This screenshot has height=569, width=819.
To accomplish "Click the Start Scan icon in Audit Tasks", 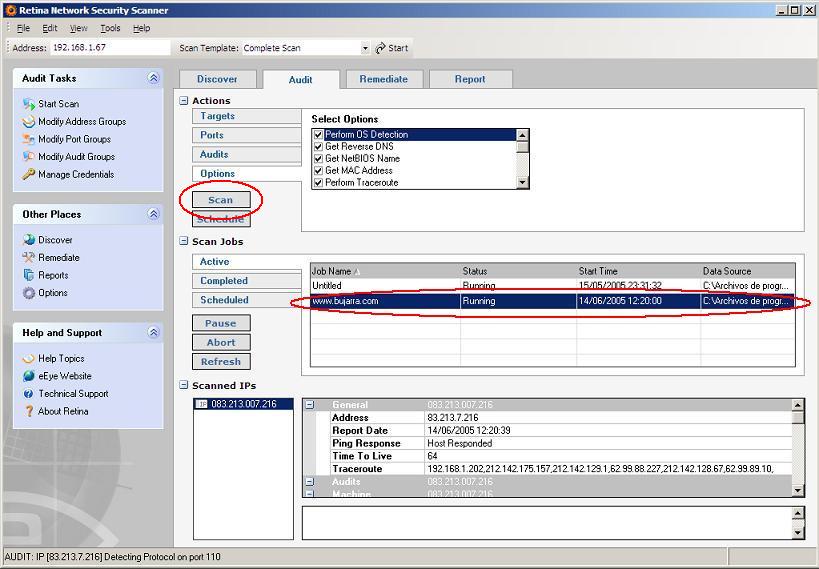I will (29, 104).
